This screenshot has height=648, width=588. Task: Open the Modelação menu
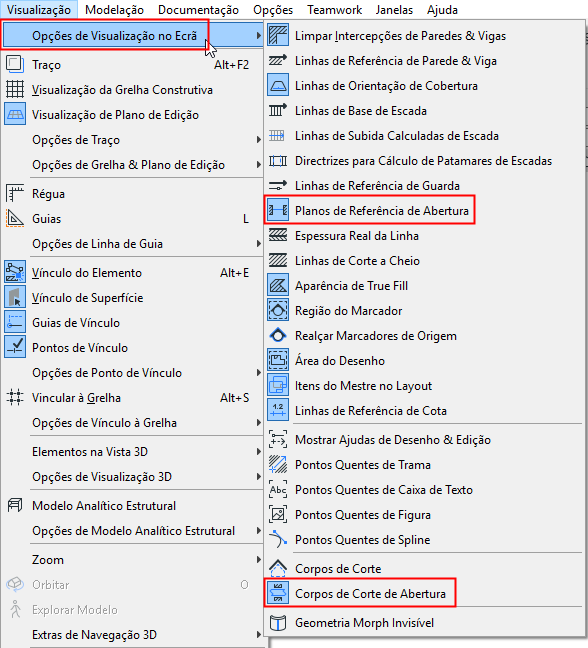point(114,10)
